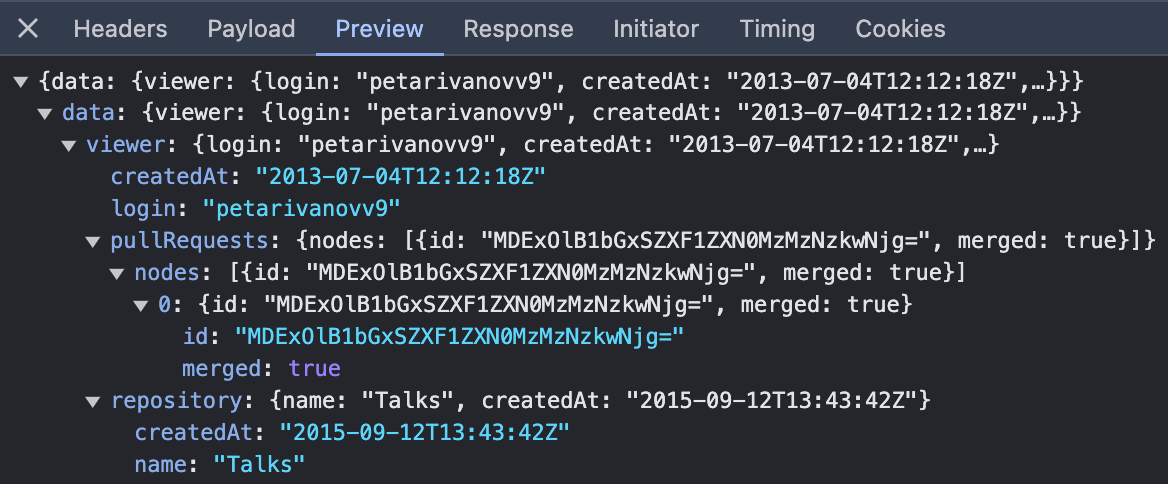Collapse the repository node

tap(93, 401)
